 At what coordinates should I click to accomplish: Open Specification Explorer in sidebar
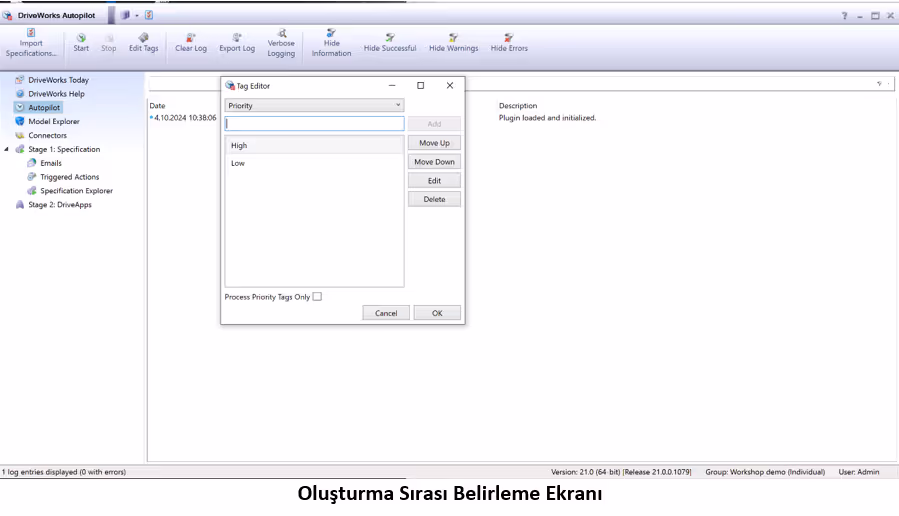click(70, 191)
